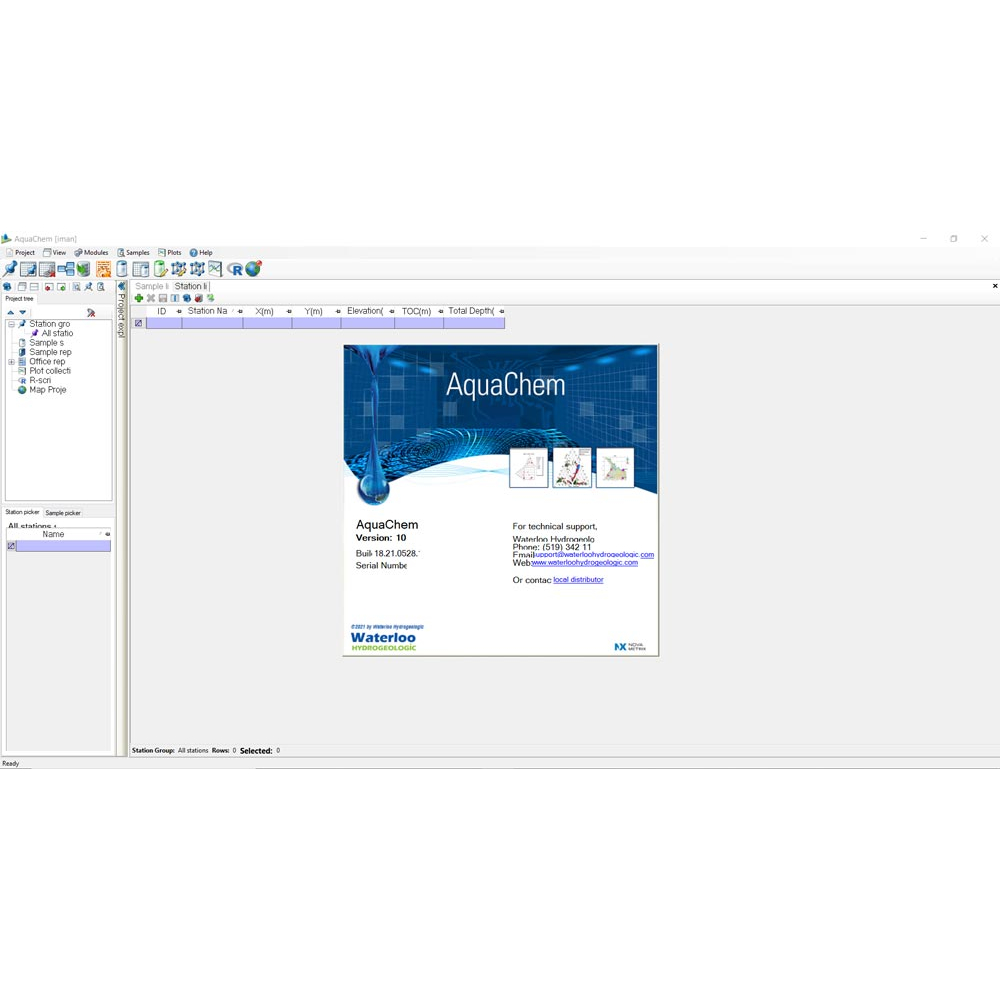Open the Name column filter dropdown
The height and width of the screenshot is (1000, 1000).
pyautogui.click(x=107, y=534)
